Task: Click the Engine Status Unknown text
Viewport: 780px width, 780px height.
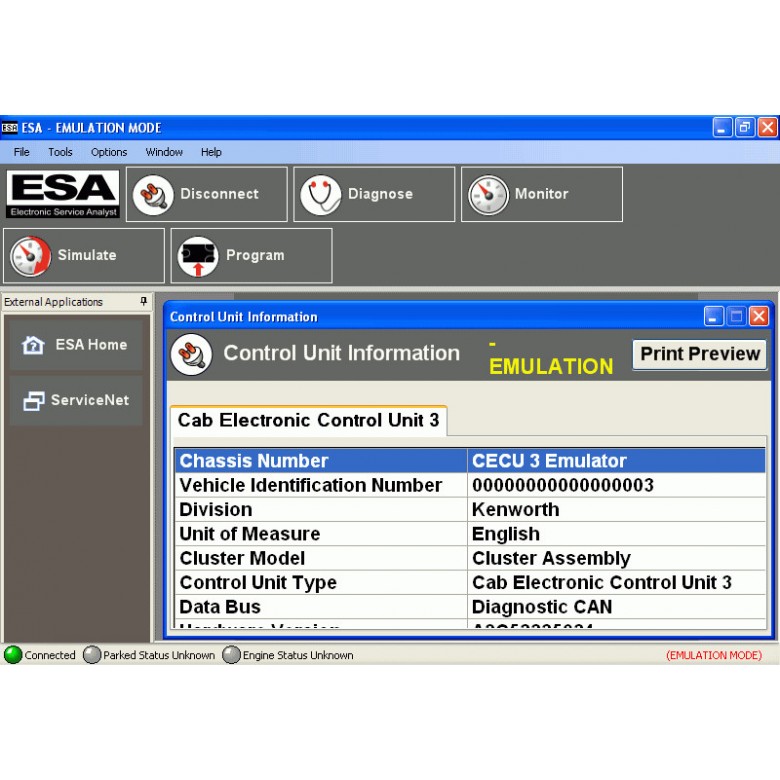Action: (x=298, y=655)
